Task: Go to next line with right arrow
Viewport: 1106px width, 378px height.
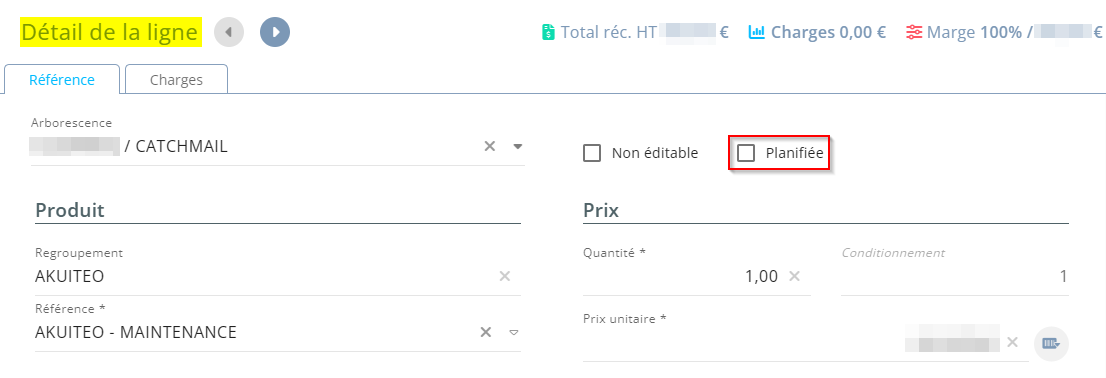Action: click(275, 32)
